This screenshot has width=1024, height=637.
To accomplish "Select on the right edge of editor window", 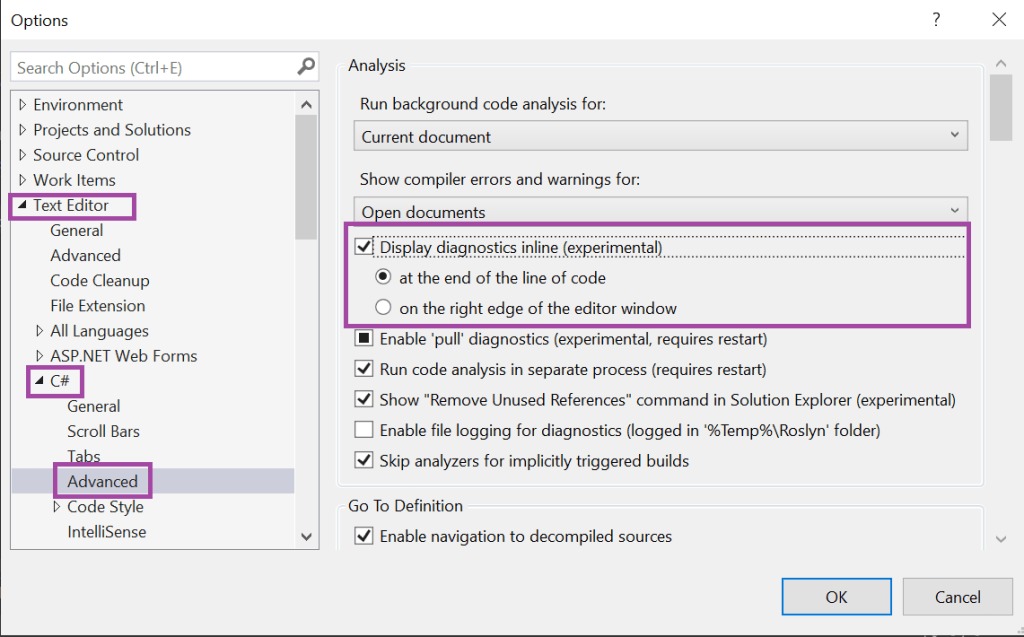I will point(383,307).
